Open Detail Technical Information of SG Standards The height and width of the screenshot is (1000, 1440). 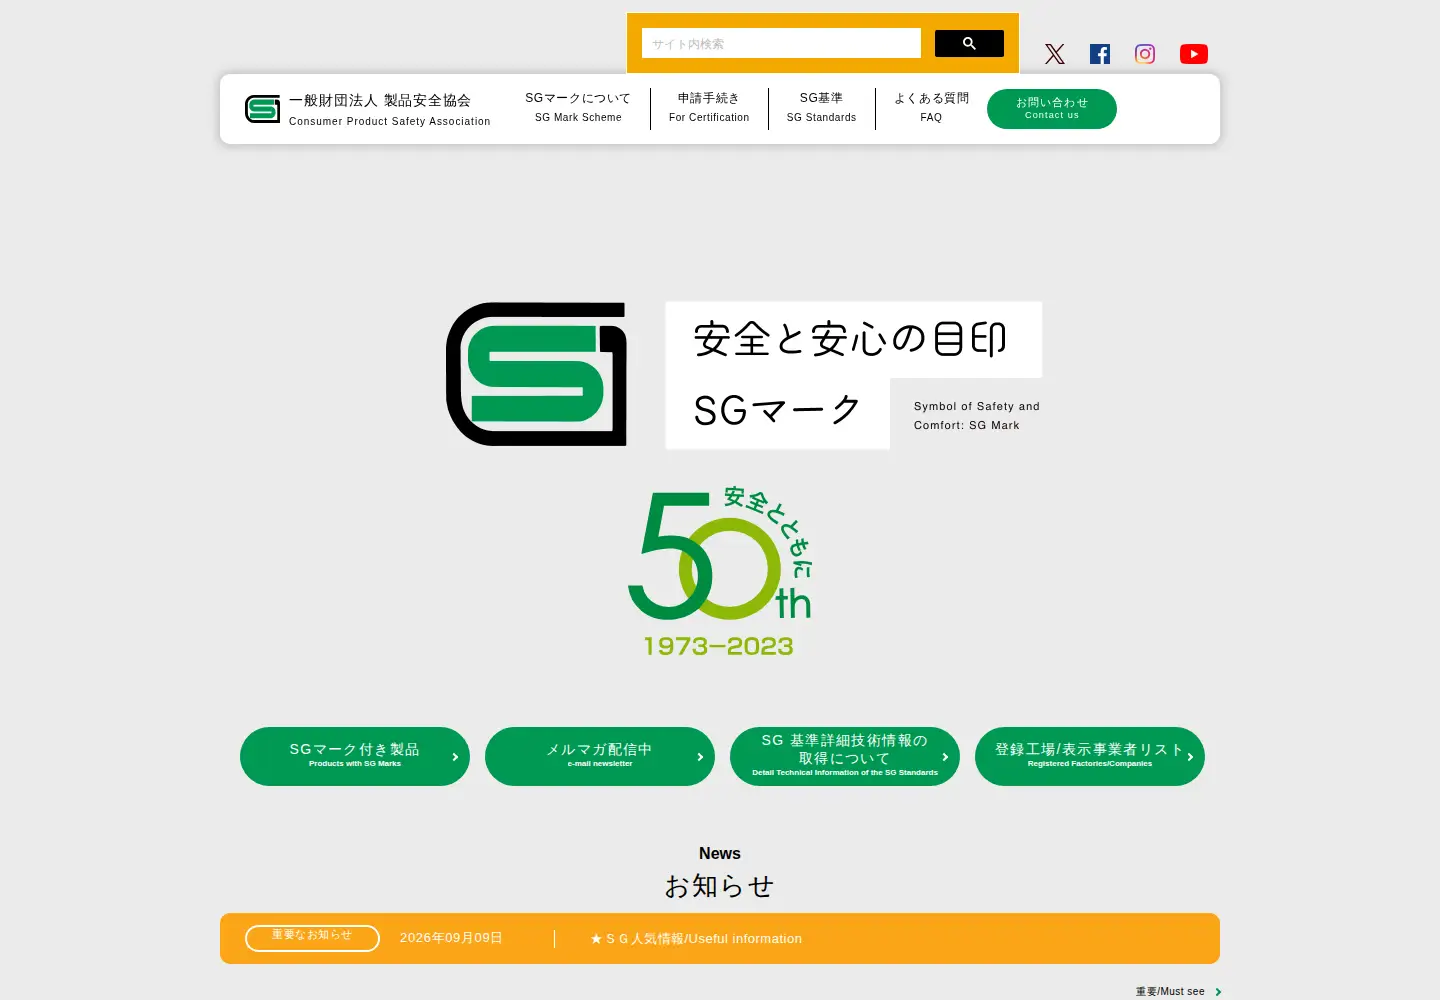(x=845, y=756)
